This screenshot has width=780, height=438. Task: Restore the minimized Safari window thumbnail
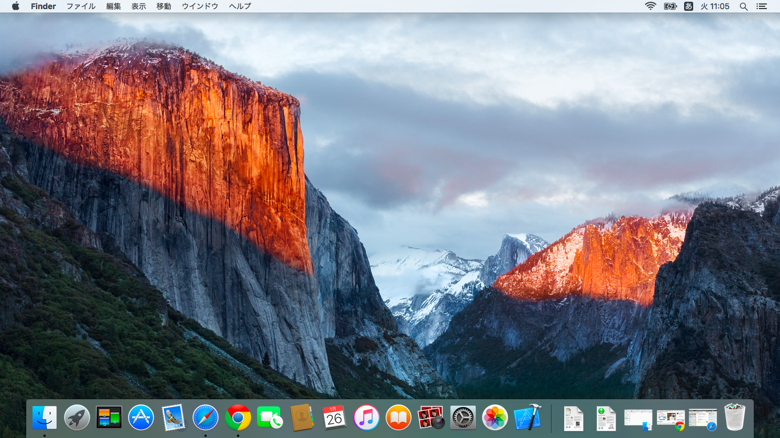[703, 420]
